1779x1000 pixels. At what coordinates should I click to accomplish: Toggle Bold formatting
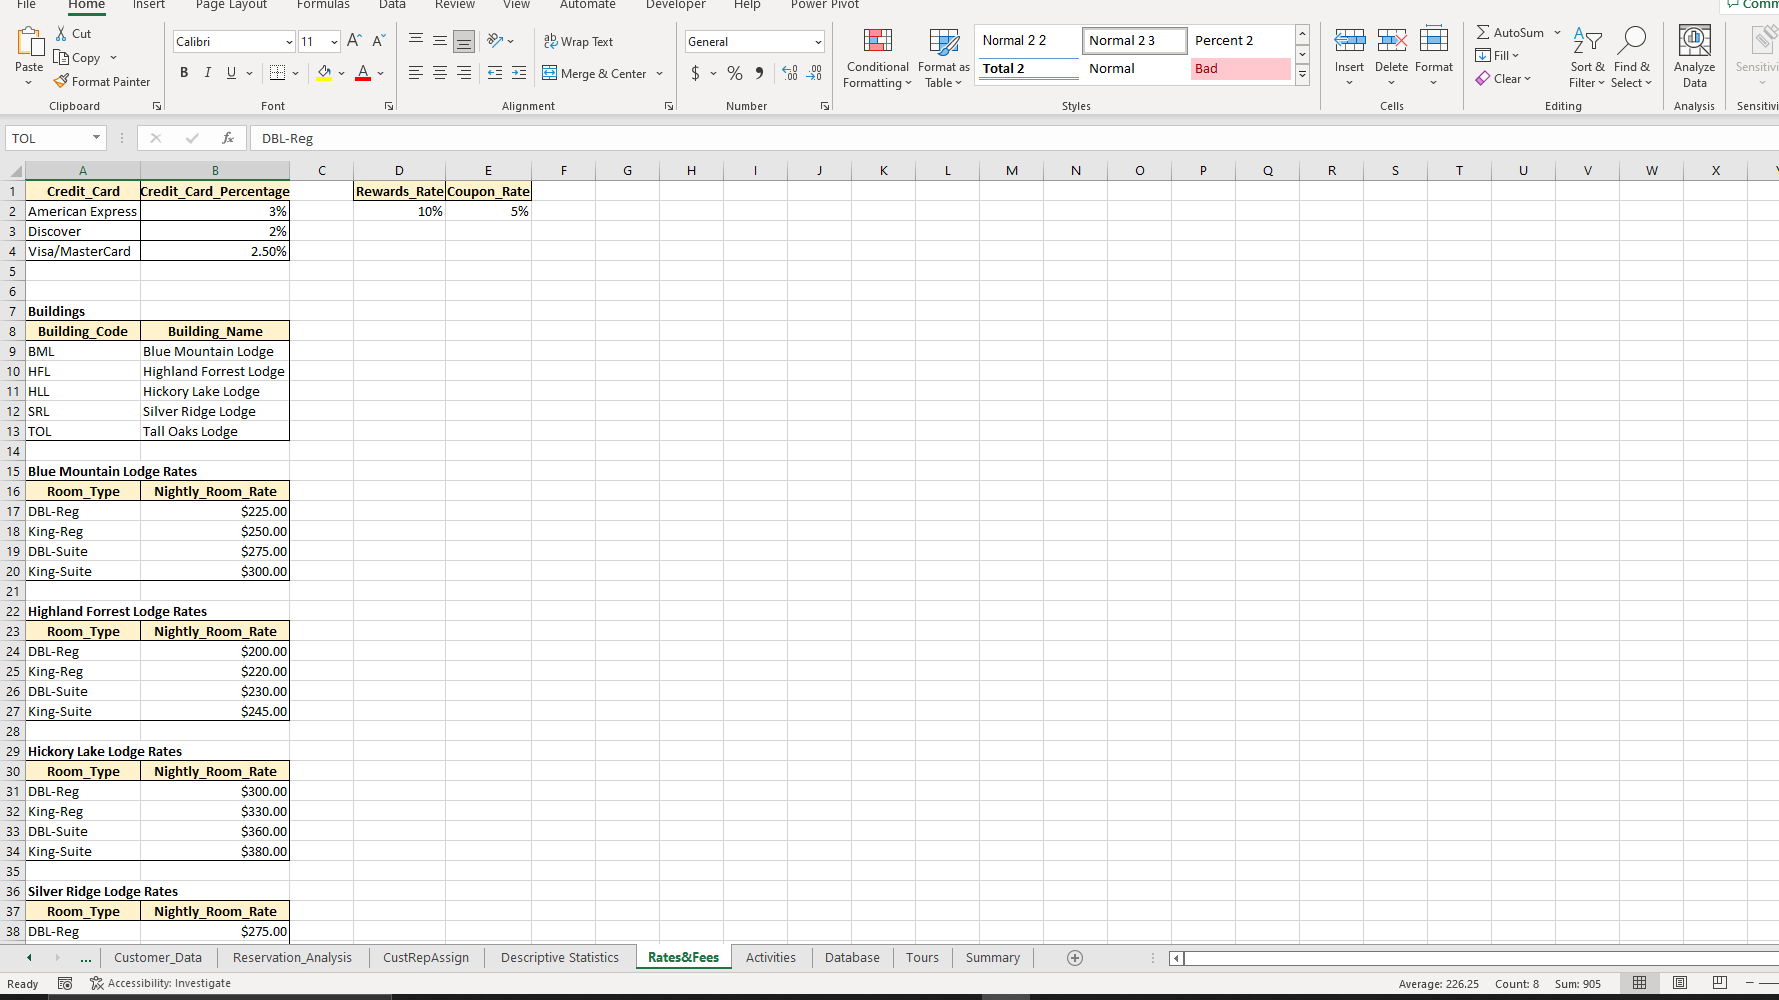(x=184, y=73)
